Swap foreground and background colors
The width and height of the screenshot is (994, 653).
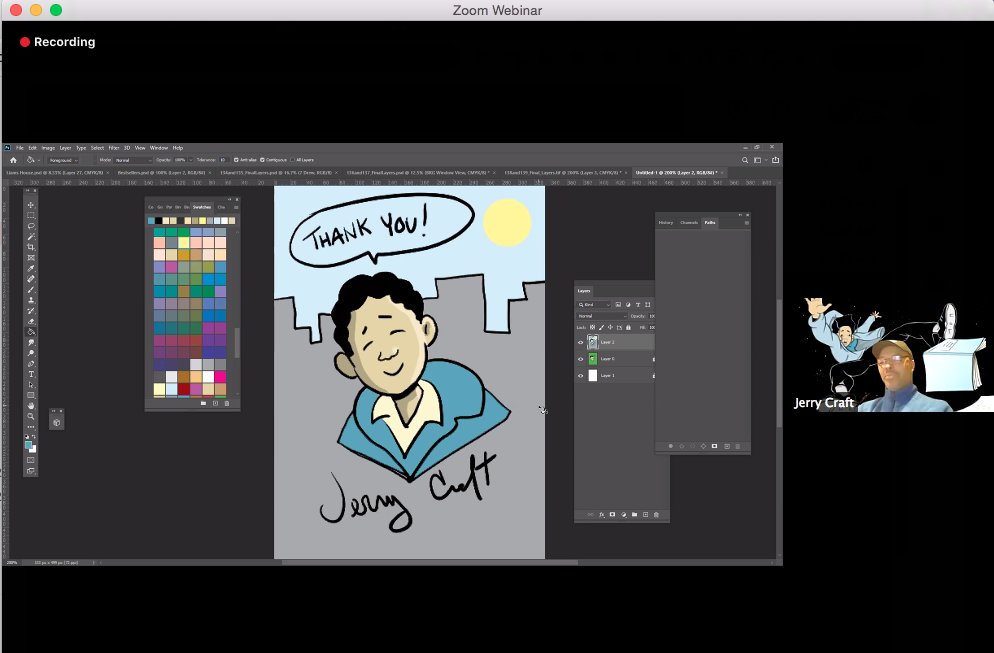pos(34,437)
